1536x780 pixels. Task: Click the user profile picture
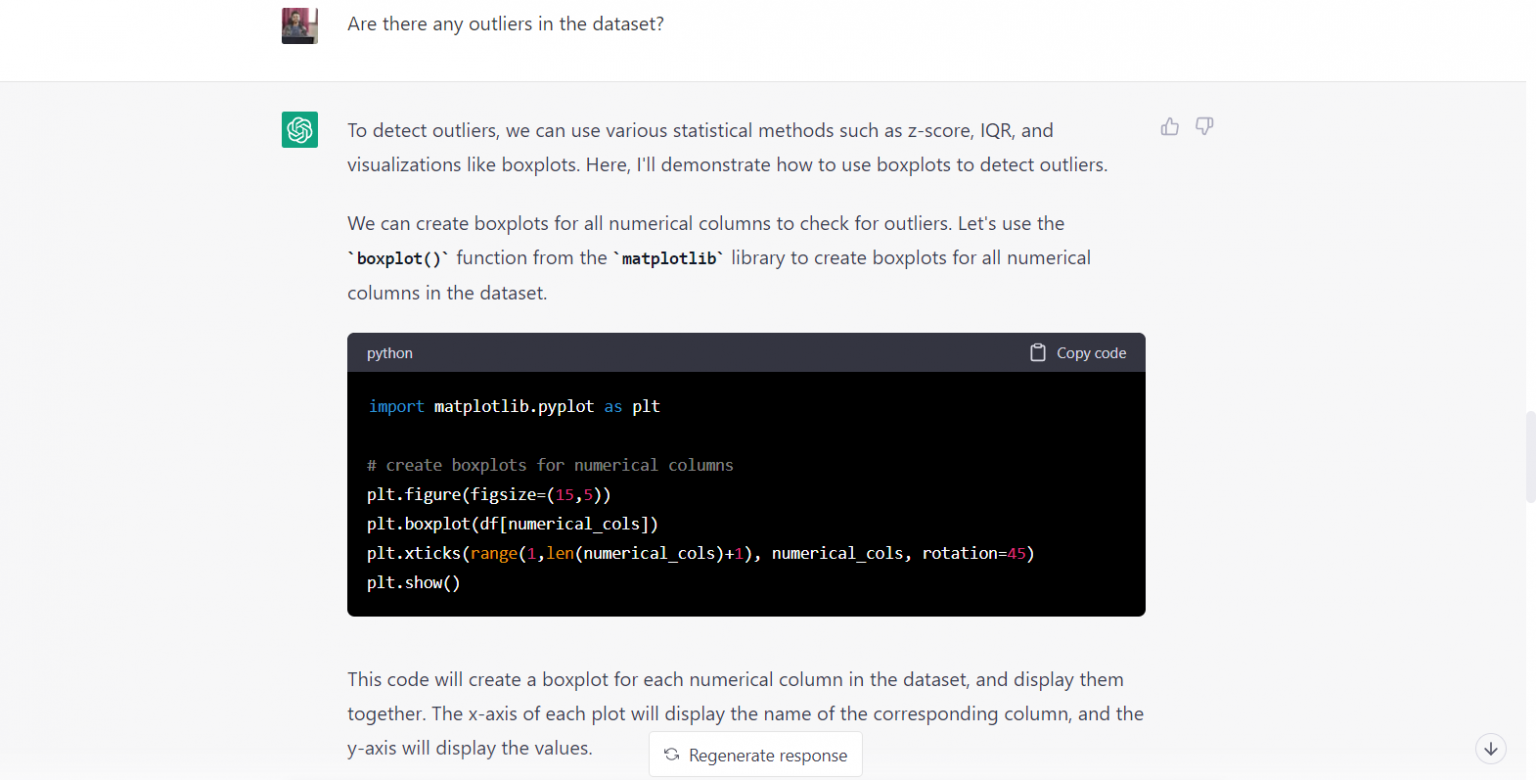299,25
